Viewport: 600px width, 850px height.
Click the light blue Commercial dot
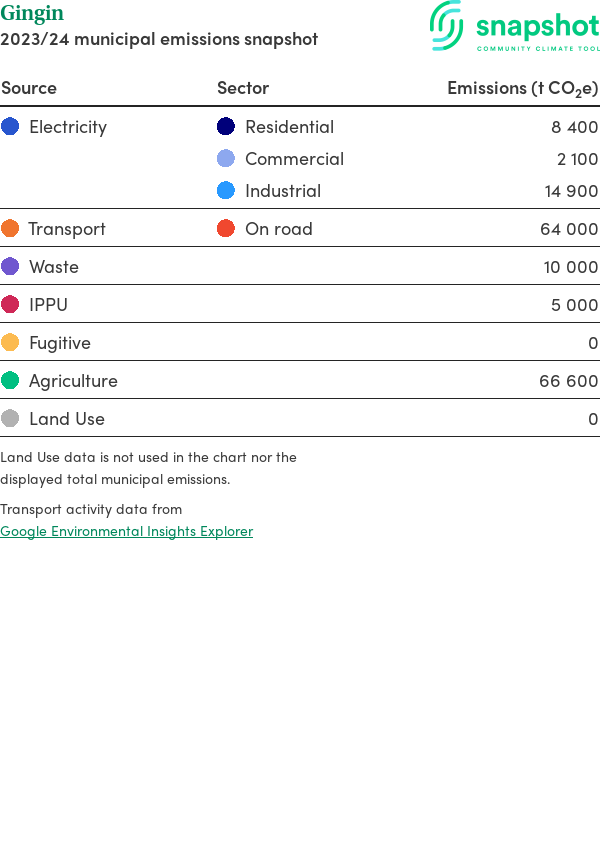click(226, 158)
